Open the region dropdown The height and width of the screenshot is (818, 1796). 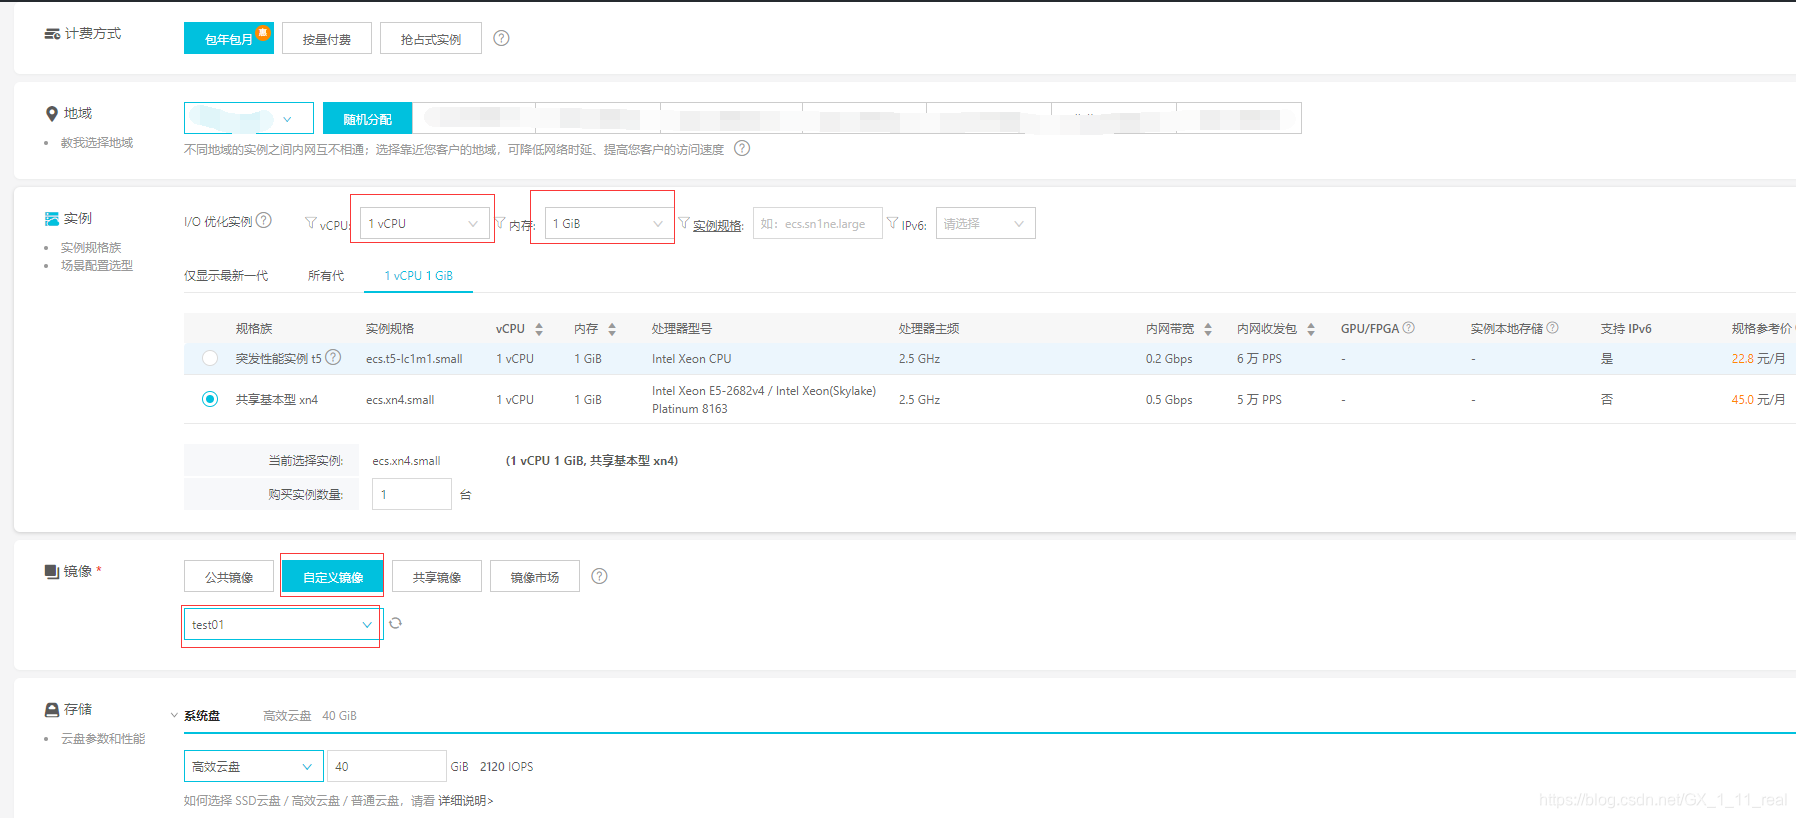click(249, 118)
